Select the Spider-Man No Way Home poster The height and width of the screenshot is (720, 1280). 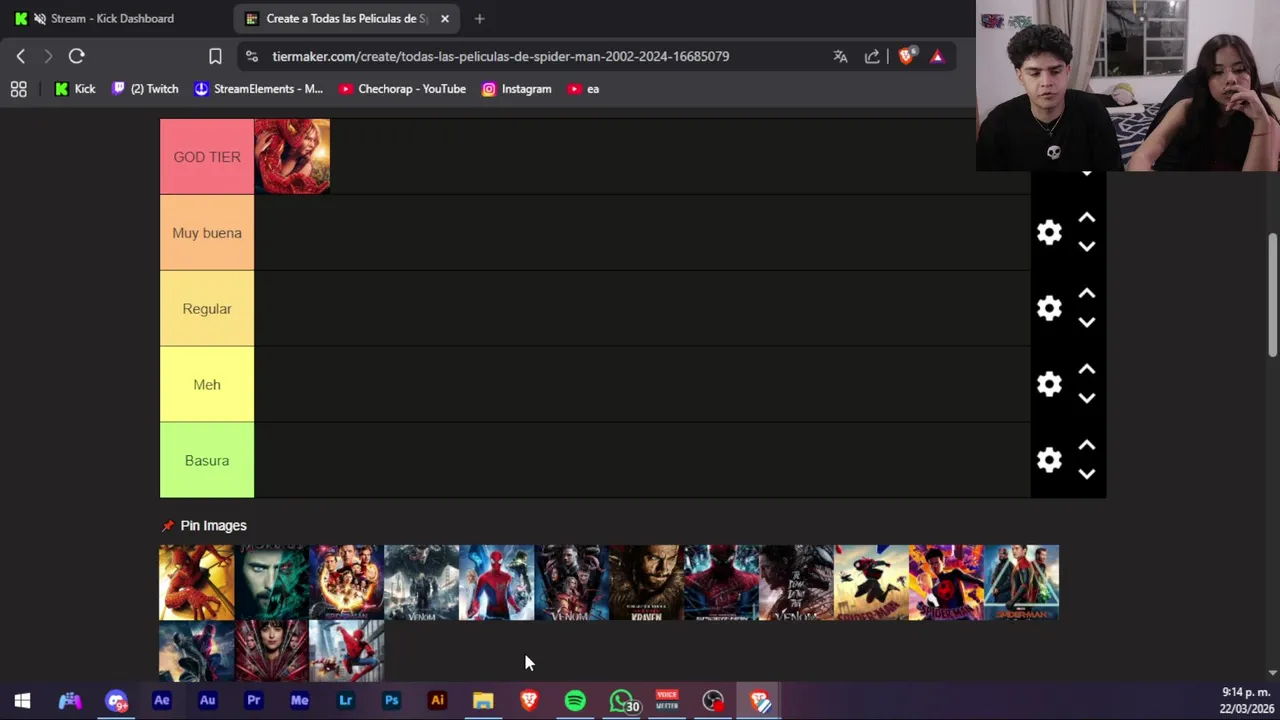tap(346, 582)
